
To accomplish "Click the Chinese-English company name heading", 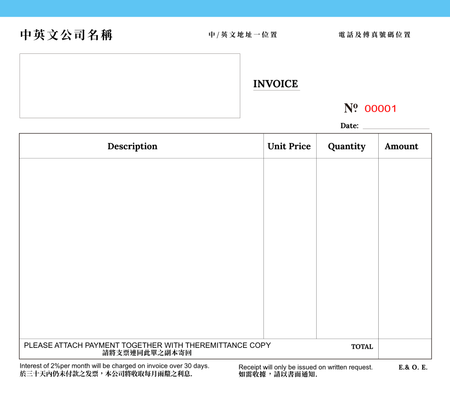I will (66, 35).
